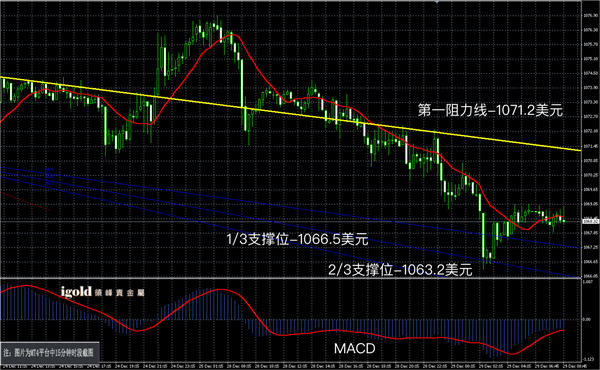Click the note box at the bottom left

pos(50,352)
